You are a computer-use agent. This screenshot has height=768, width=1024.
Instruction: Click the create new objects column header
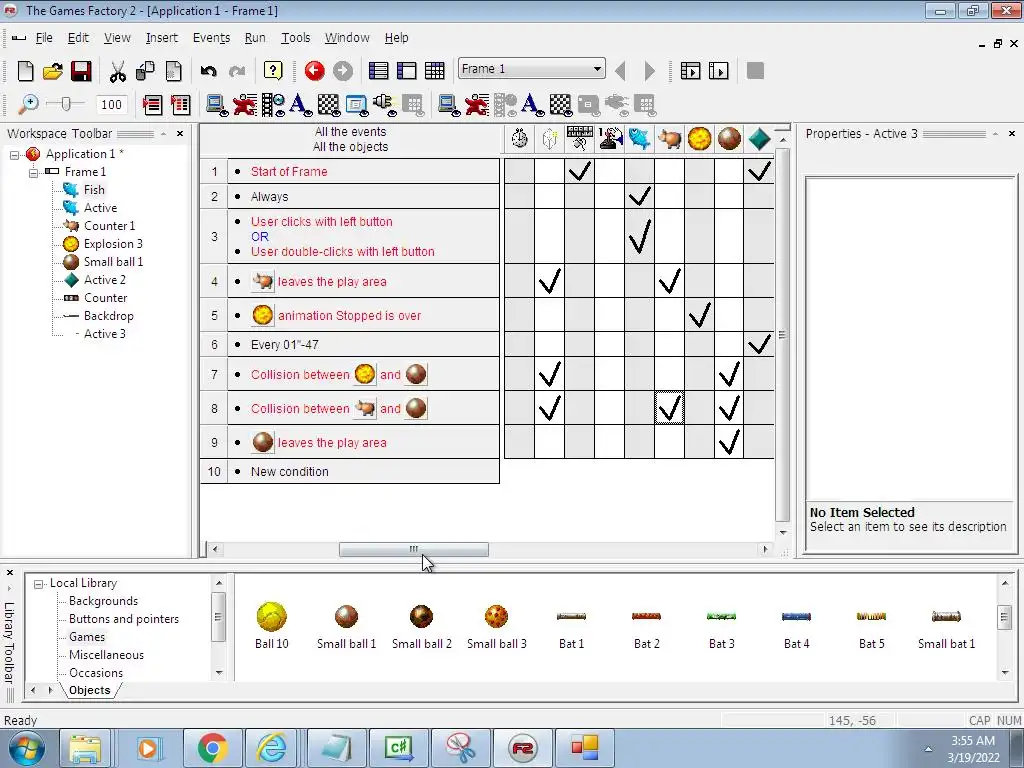point(550,138)
